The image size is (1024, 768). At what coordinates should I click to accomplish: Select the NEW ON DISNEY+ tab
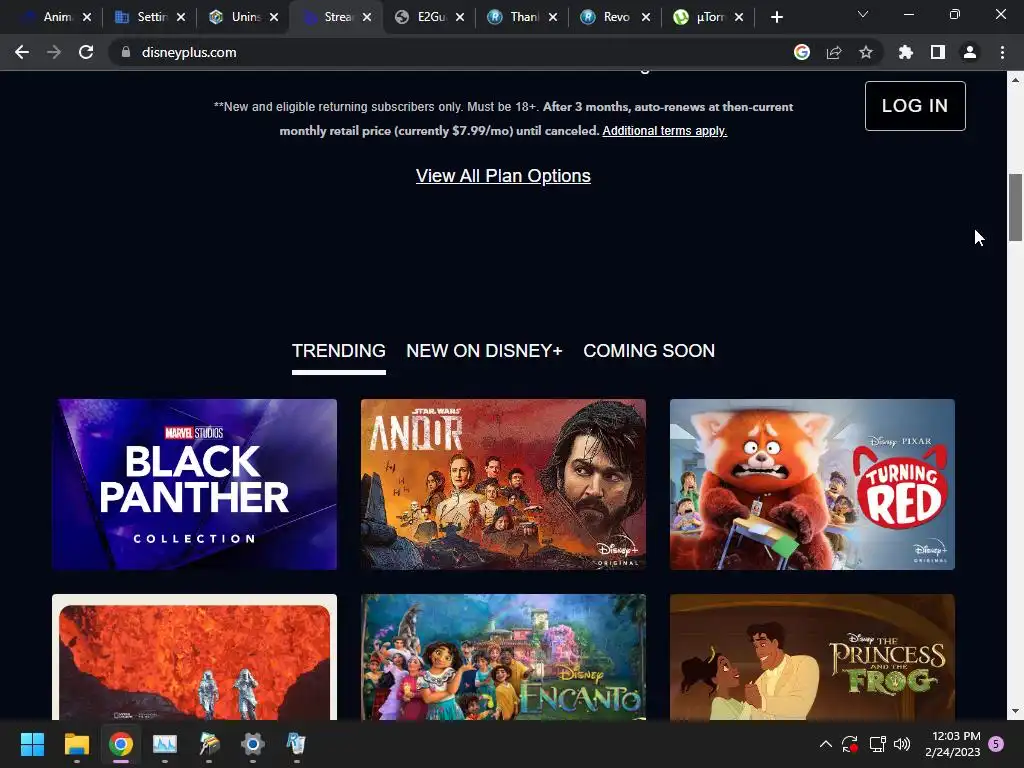[484, 351]
